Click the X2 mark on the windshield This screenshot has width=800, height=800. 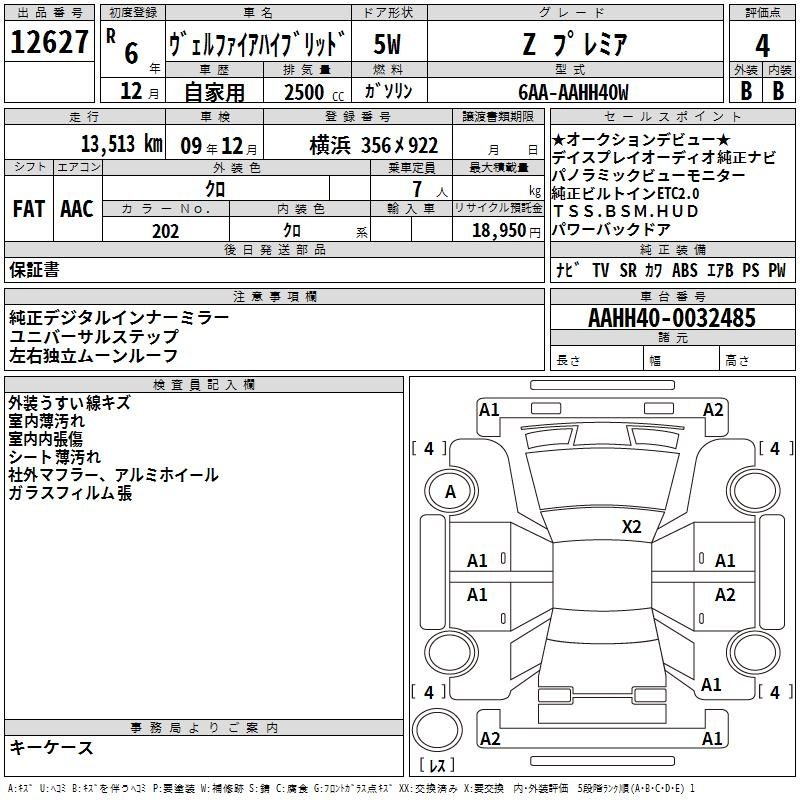pyautogui.click(x=631, y=527)
